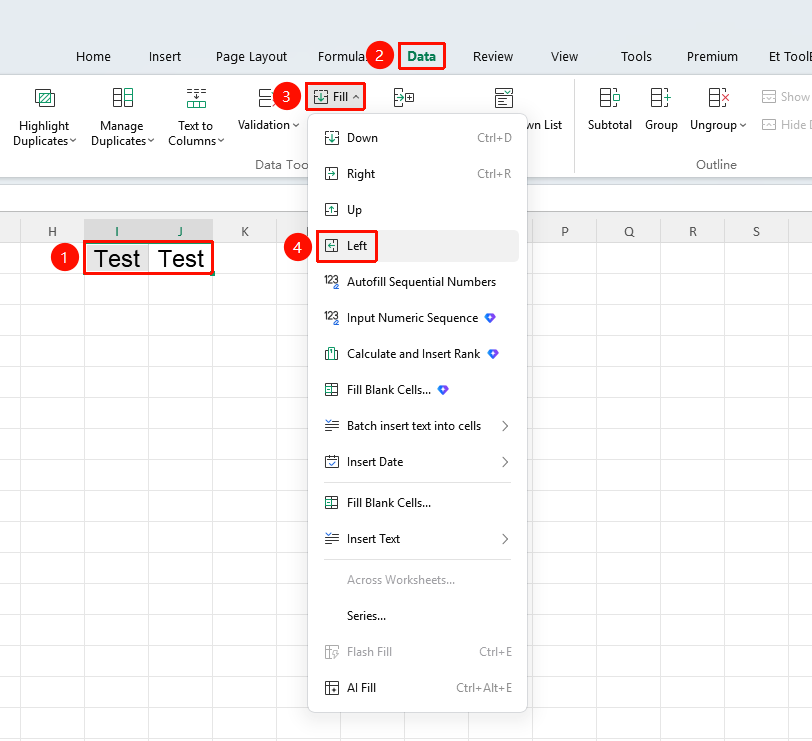Image resolution: width=812 pixels, height=741 pixels.
Task: Click the Manage Duplicates icon
Action: [123, 97]
